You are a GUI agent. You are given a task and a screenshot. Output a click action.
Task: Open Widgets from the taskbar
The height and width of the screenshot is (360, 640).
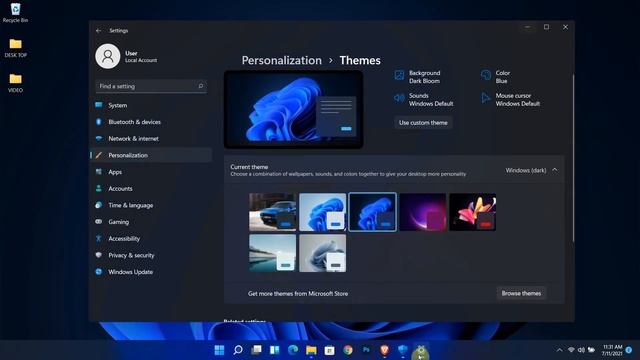tap(274, 350)
